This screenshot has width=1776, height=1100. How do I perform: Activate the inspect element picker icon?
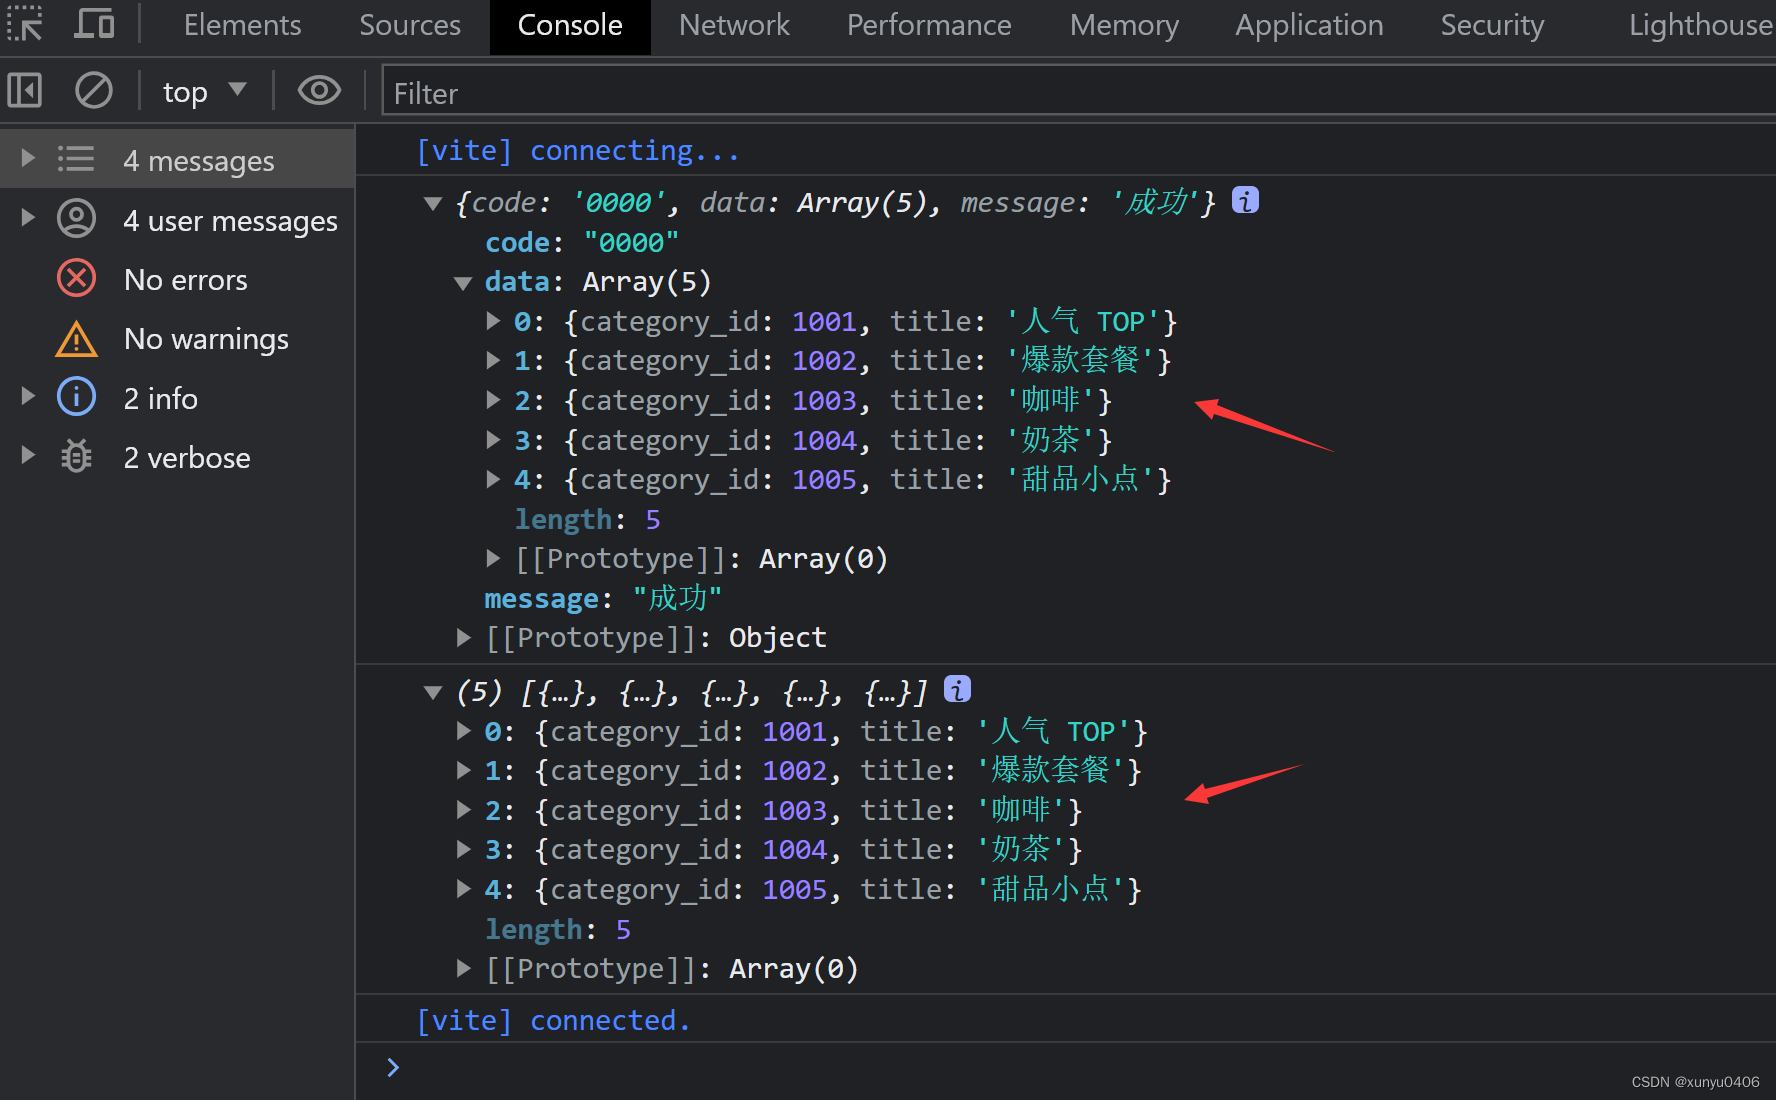(25, 24)
